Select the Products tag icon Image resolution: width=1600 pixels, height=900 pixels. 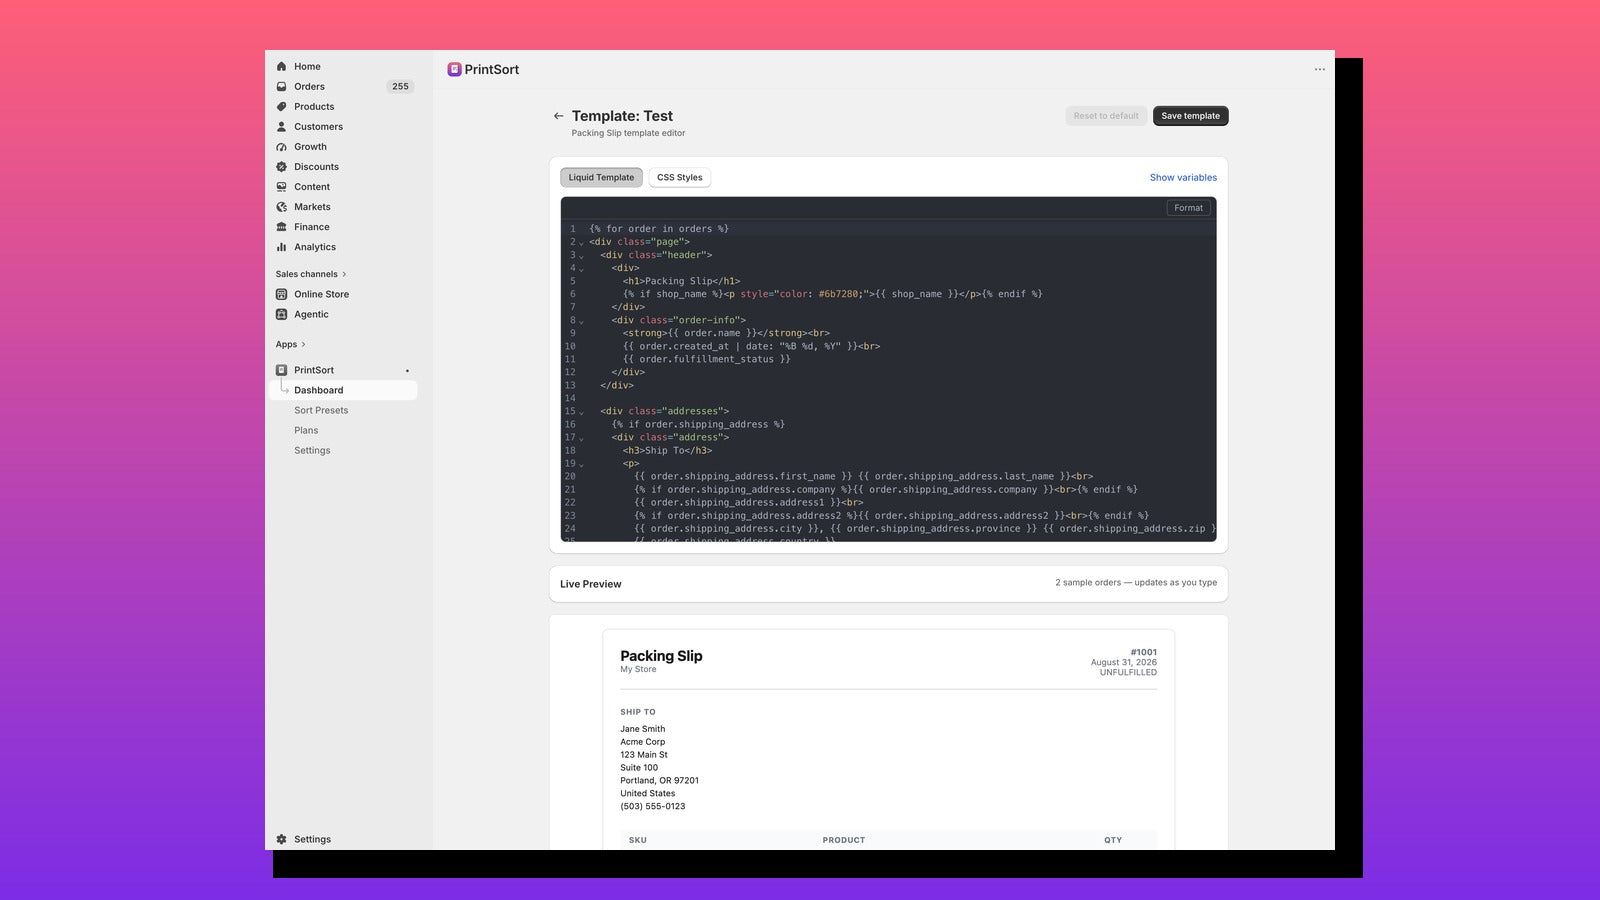pyautogui.click(x=281, y=106)
